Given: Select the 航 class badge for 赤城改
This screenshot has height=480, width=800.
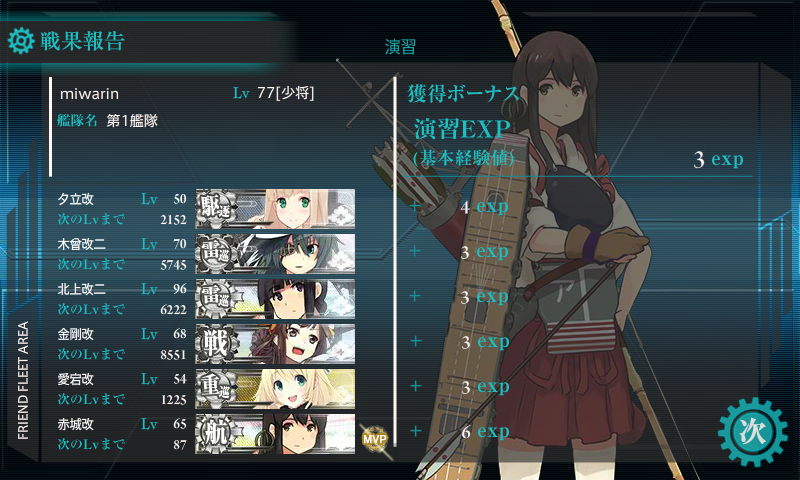Looking at the screenshot, I should 216,434.
